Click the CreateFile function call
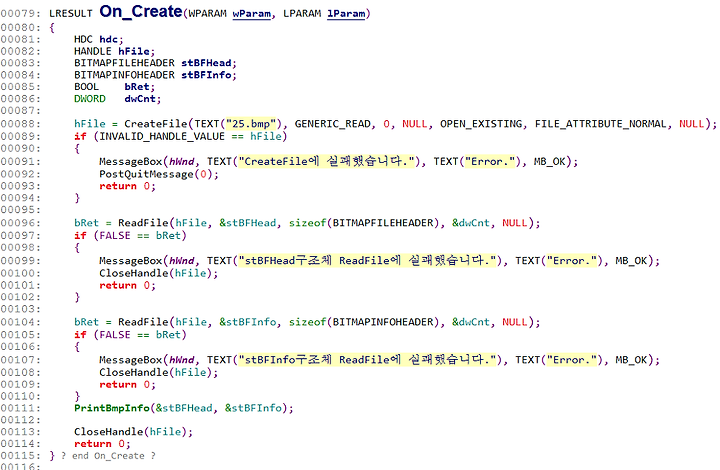The image size is (720, 470). 156,124
